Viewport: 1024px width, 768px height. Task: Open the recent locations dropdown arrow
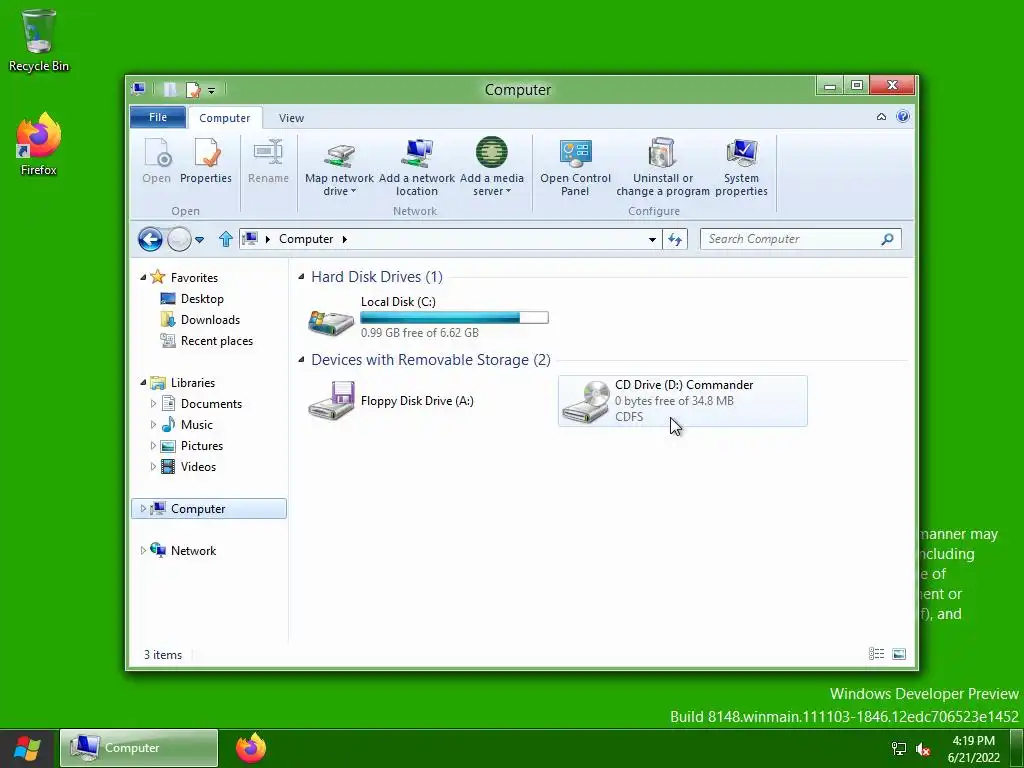(x=200, y=240)
